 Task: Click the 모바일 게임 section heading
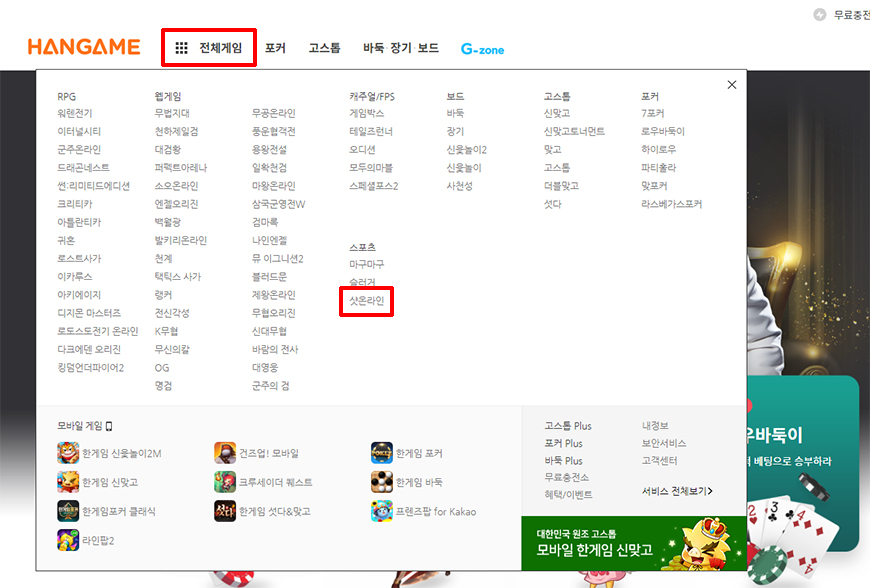pyautogui.click(x=84, y=426)
